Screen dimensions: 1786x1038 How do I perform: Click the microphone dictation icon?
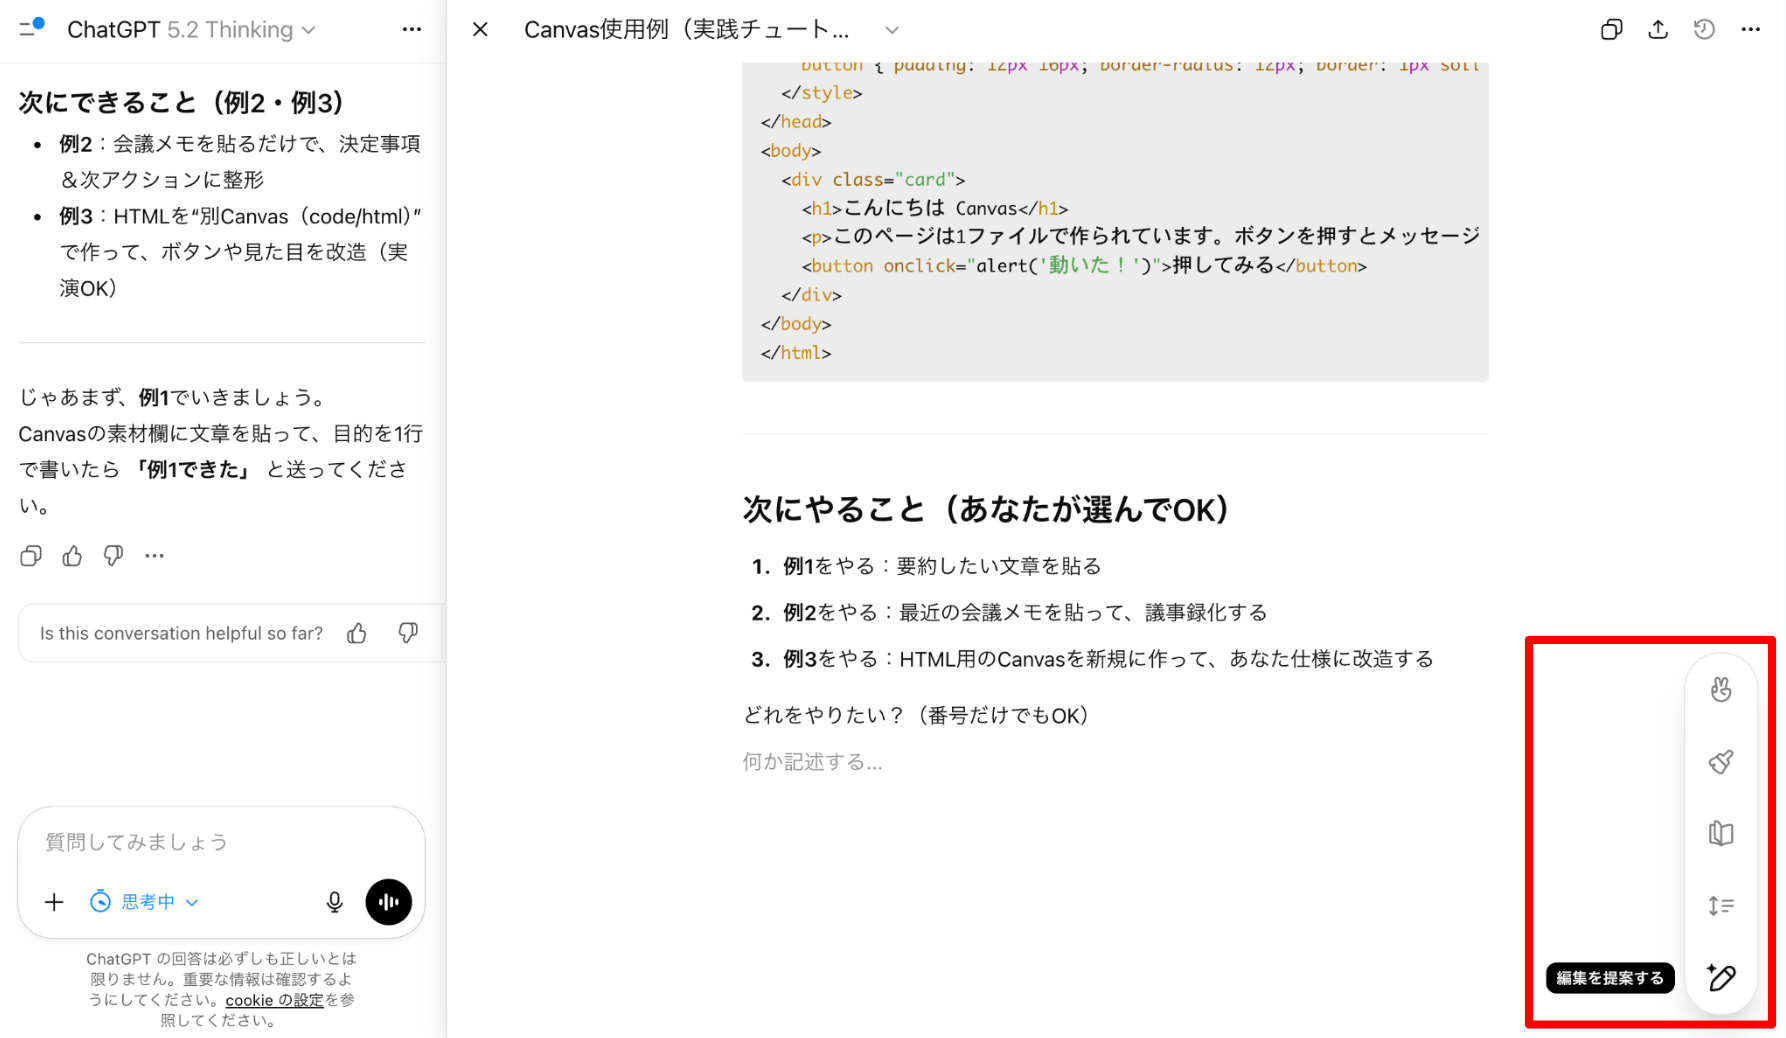[x=335, y=902]
